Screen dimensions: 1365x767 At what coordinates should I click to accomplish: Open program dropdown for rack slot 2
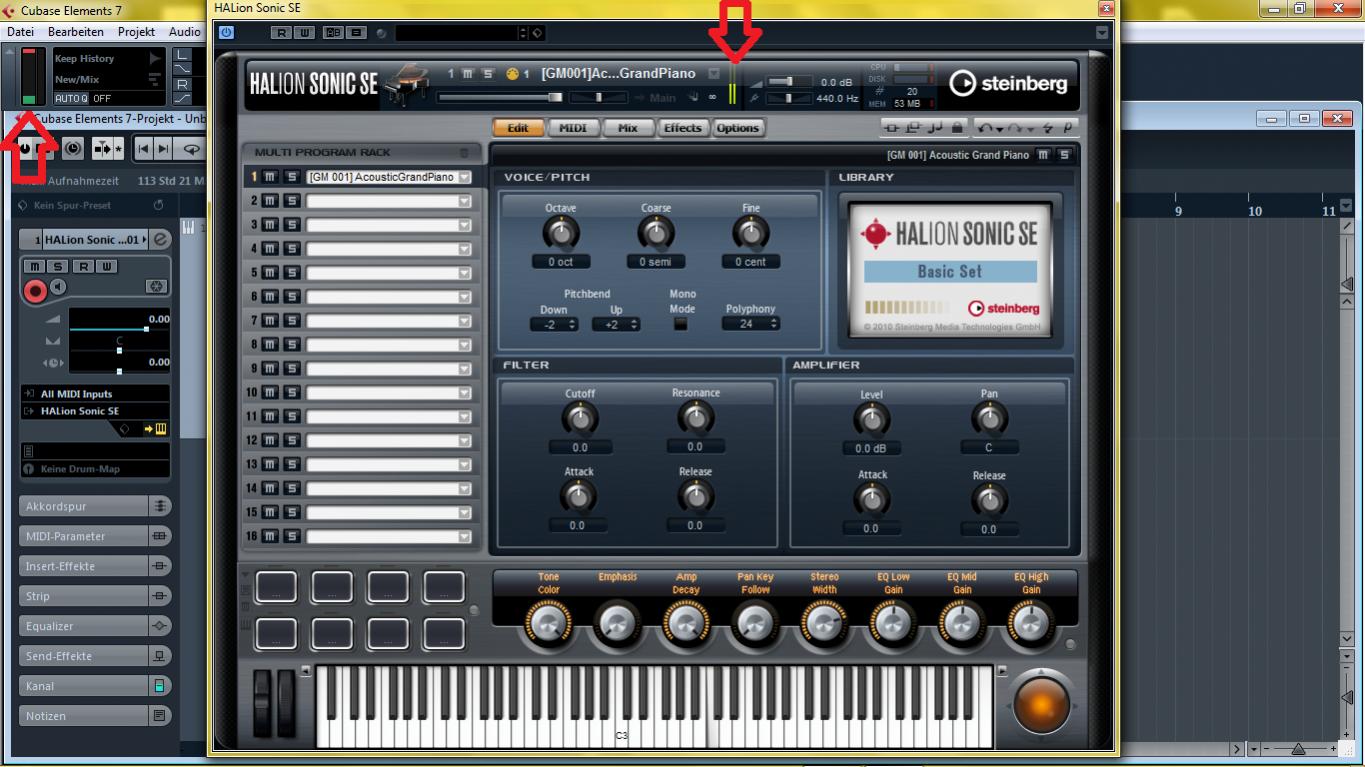(x=463, y=201)
